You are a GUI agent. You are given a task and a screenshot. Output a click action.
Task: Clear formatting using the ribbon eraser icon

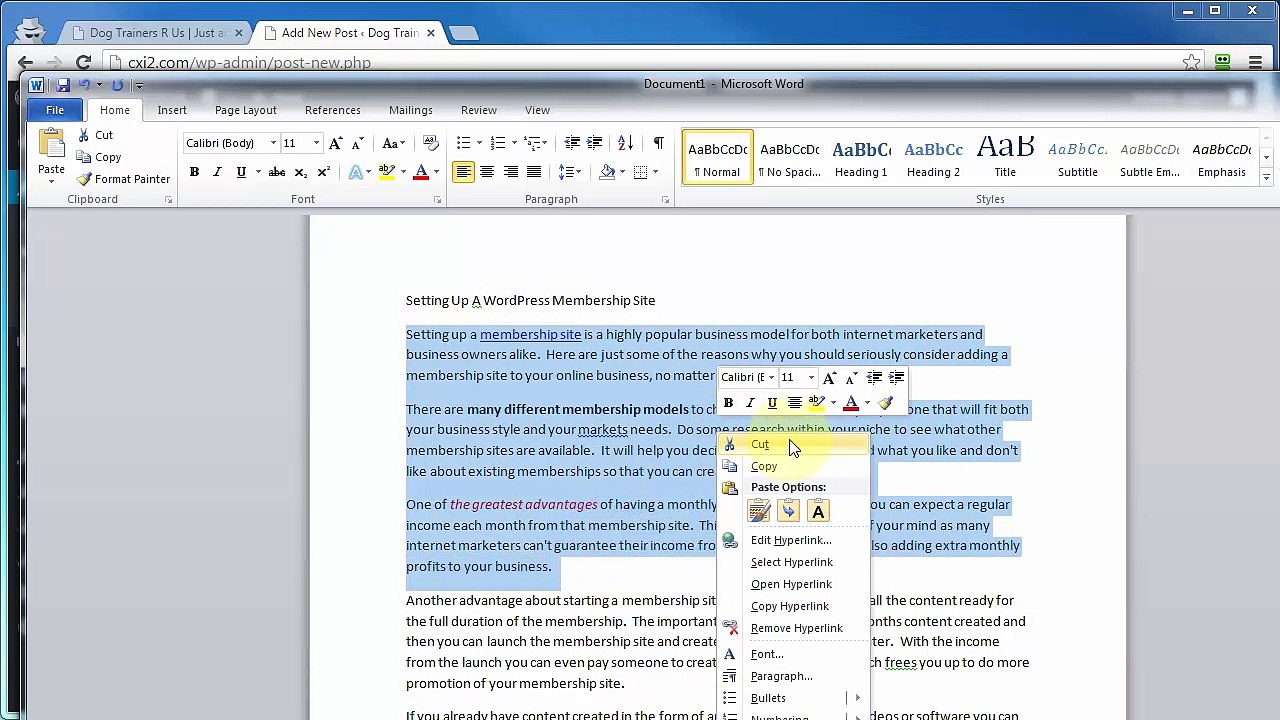point(431,143)
